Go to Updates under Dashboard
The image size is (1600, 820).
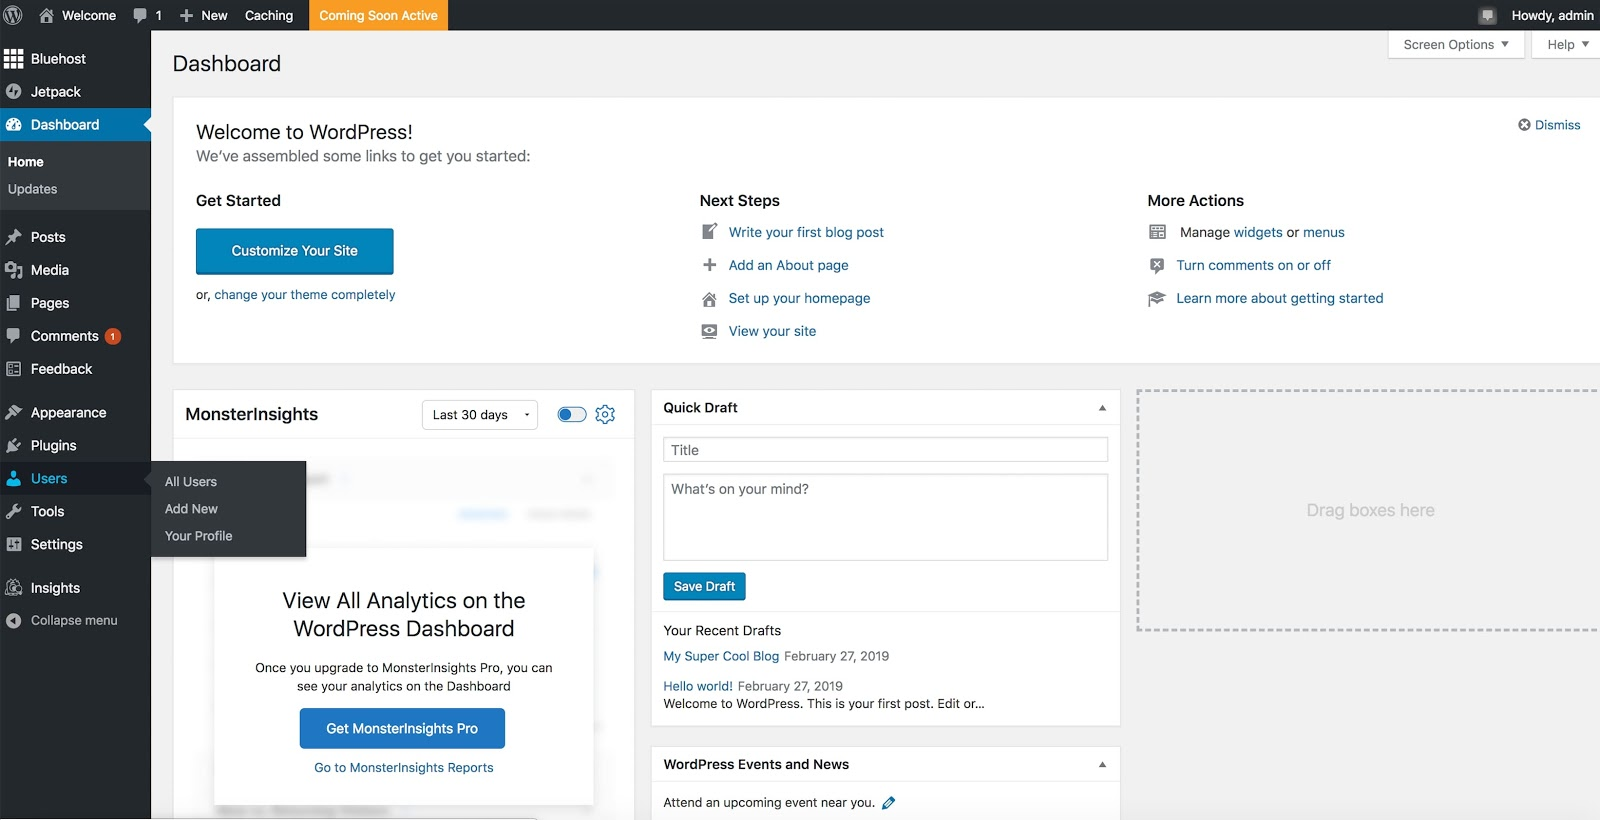coord(33,189)
